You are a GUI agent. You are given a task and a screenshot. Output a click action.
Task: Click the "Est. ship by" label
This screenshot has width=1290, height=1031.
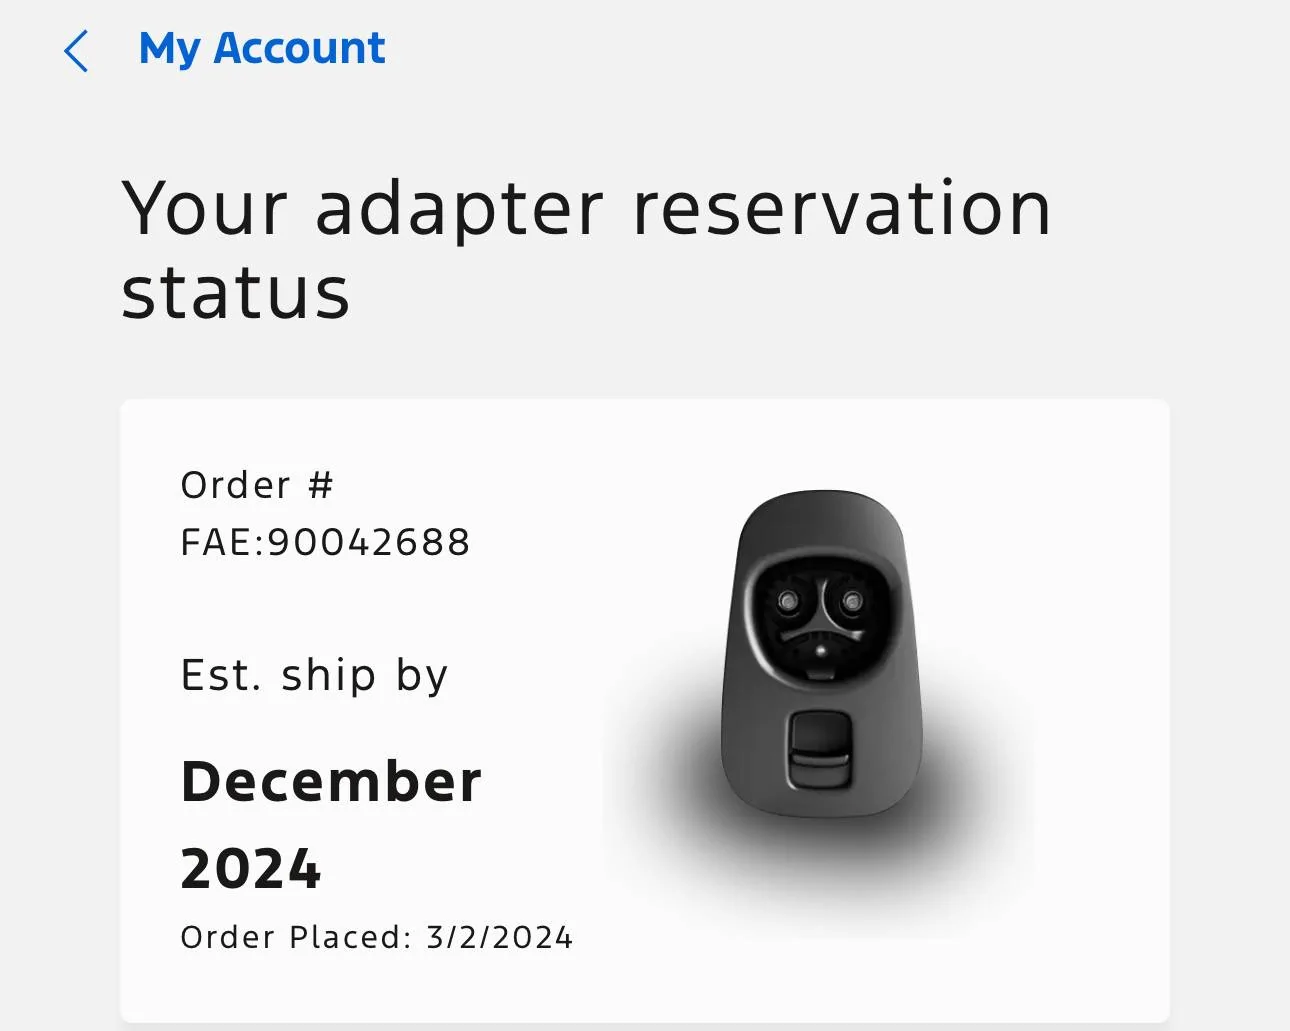pos(314,676)
